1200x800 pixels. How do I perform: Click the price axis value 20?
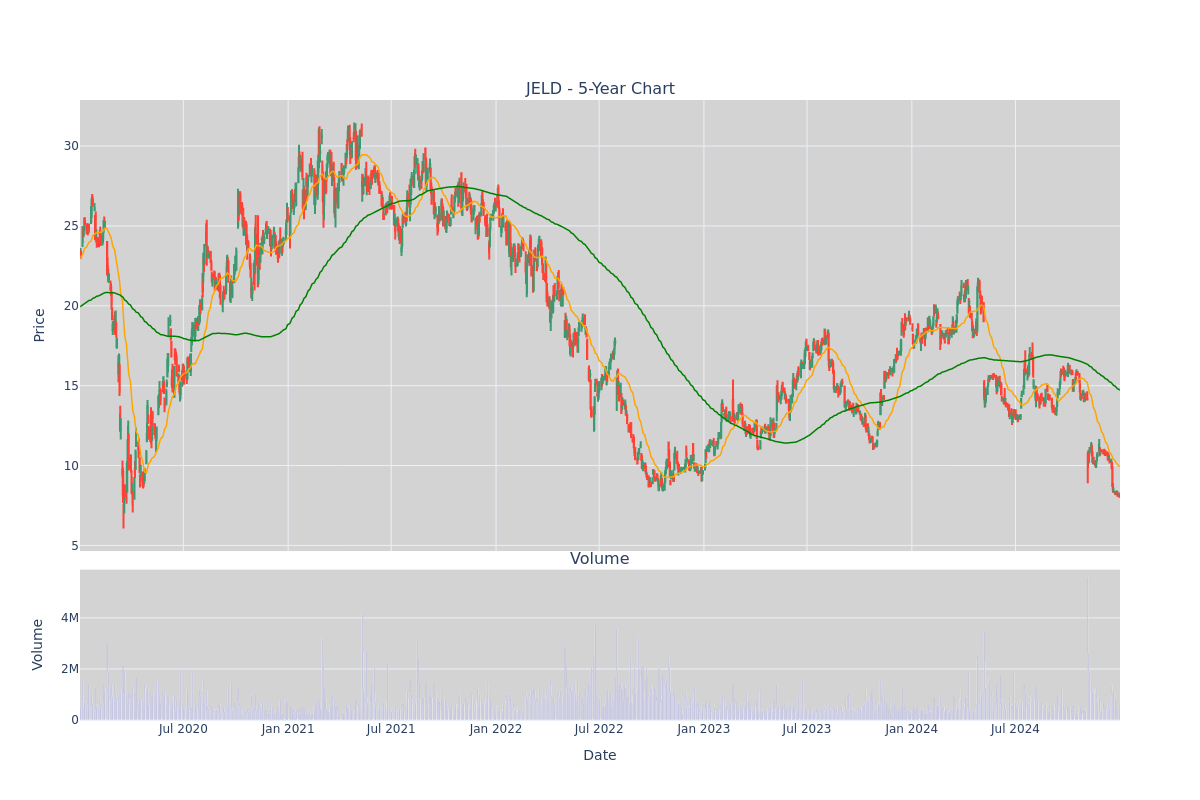pos(71,306)
